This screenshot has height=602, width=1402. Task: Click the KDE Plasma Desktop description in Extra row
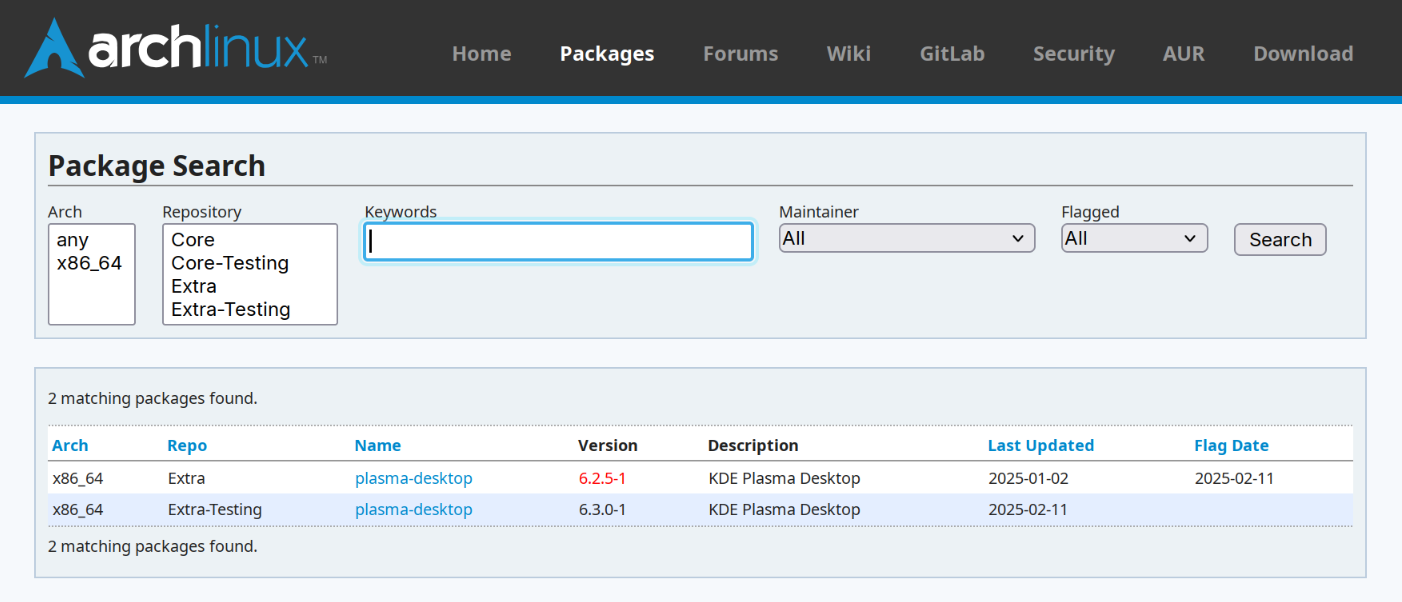pos(784,478)
